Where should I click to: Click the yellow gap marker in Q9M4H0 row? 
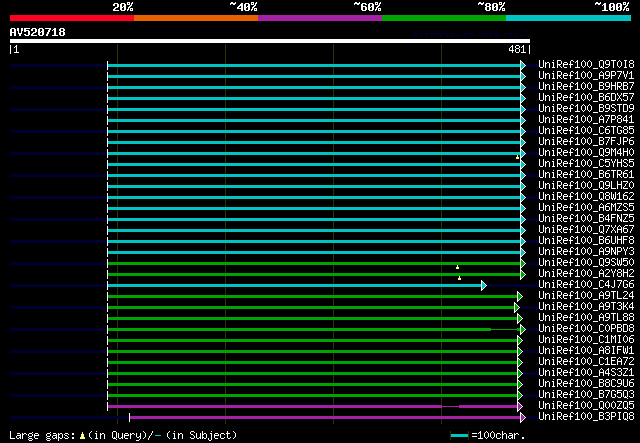click(518, 157)
